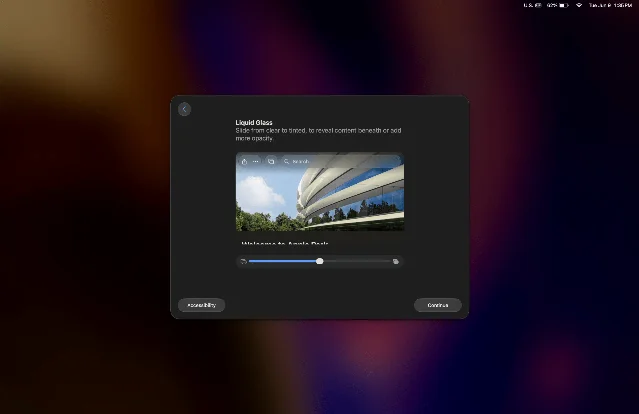
Task: Open the three-dots more menu in preview
Action: click(x=256, y=162)
